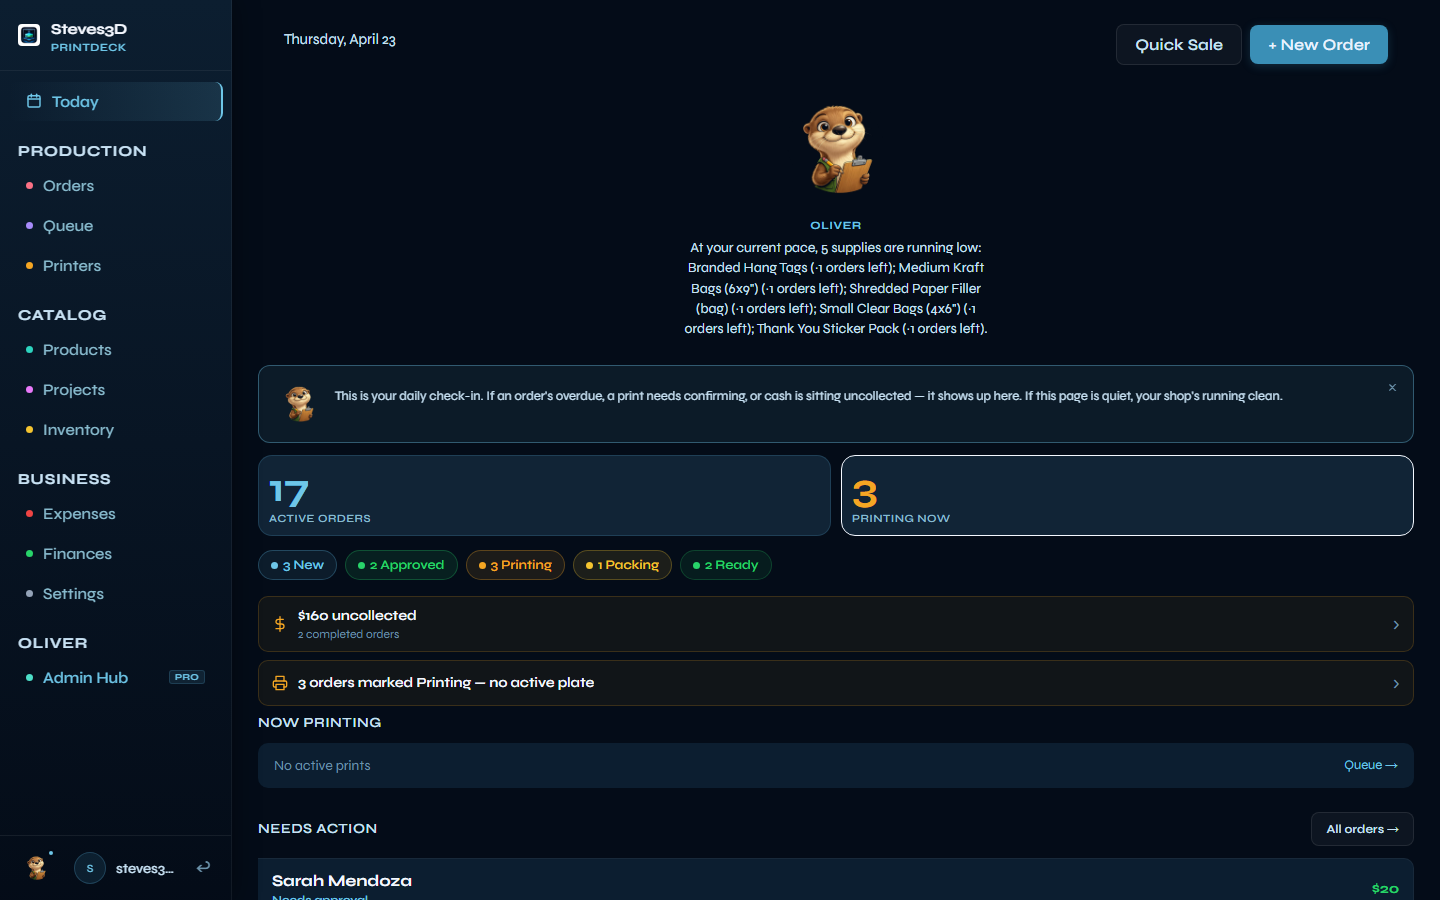Viewport: 1440px width, 900px height.
Task: Expand the orders marked Printing alert chevron
Action: point(1396,684)
